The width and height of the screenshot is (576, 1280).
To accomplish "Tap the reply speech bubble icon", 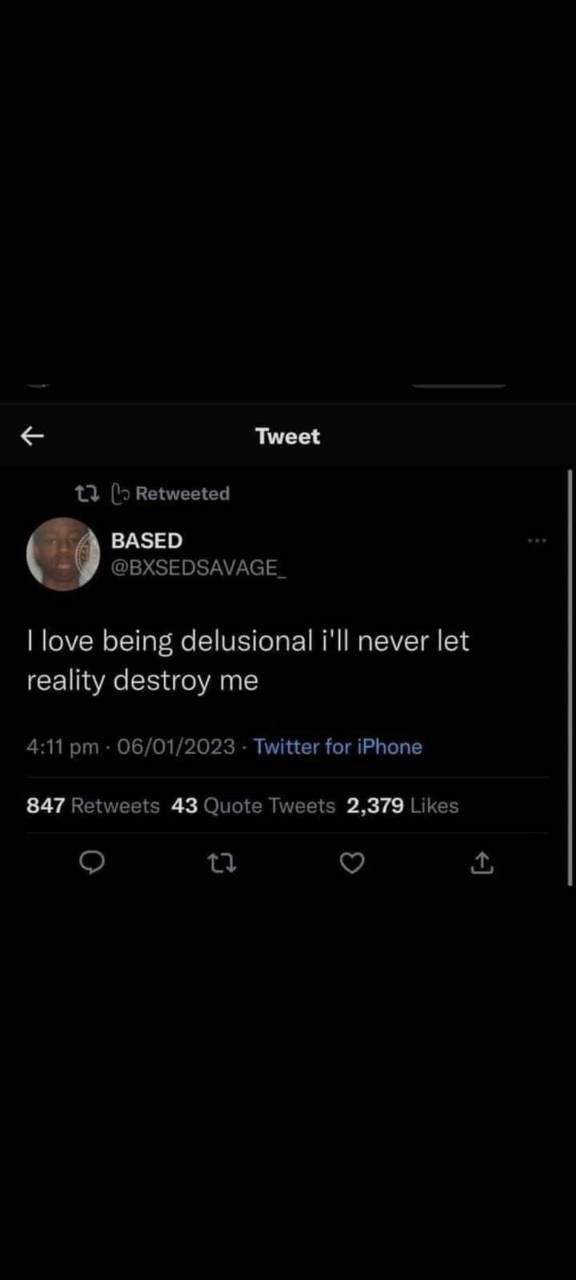I will coord(91,863).
